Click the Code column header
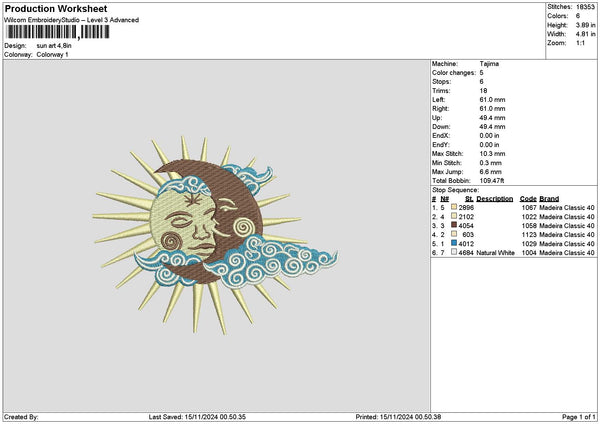Viewport: 600px width, 424px height. click(528, 199)
